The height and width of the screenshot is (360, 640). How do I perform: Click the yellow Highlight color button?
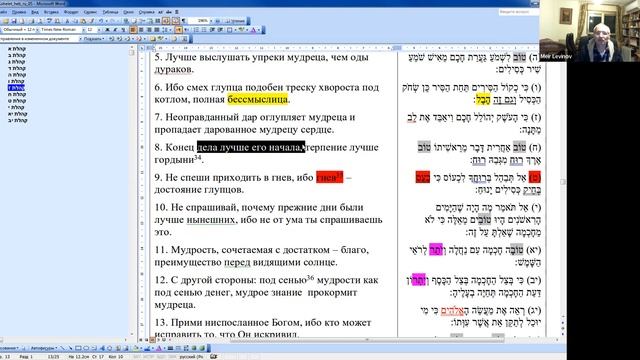coord(242,29)
